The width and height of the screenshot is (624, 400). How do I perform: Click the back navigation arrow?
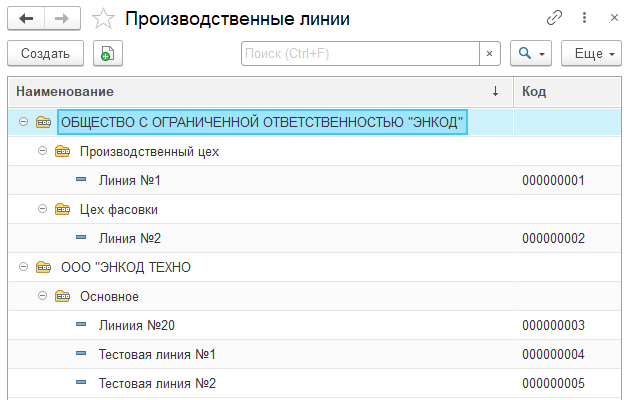26,18
